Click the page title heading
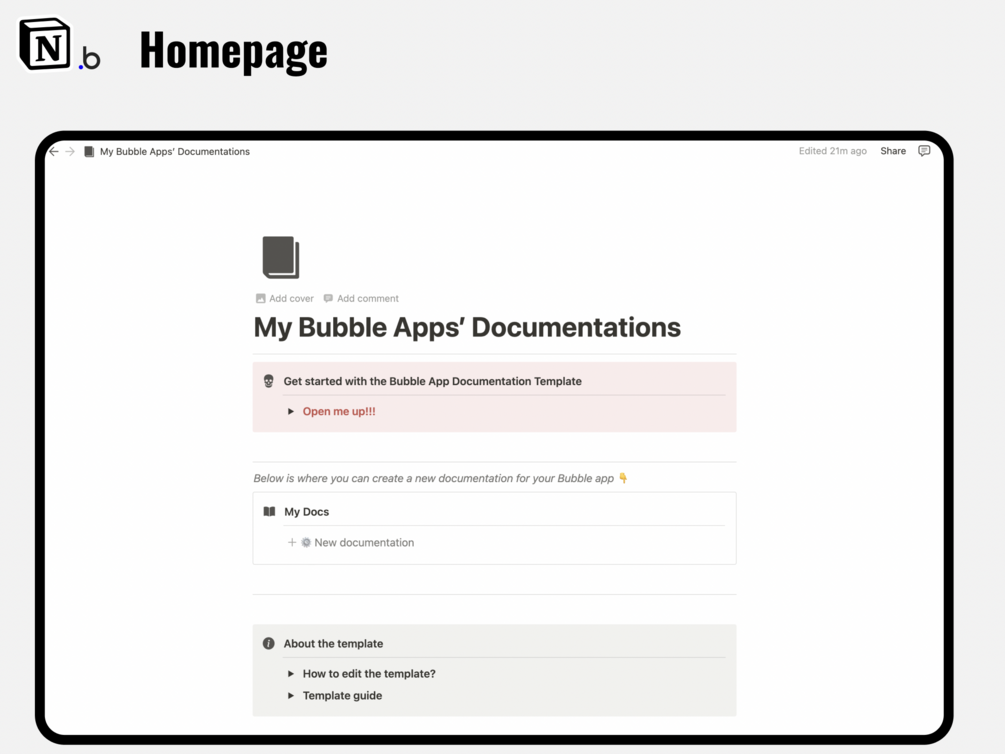The image size is (1005, 754). pyautogui.click(x=467, y=327)
